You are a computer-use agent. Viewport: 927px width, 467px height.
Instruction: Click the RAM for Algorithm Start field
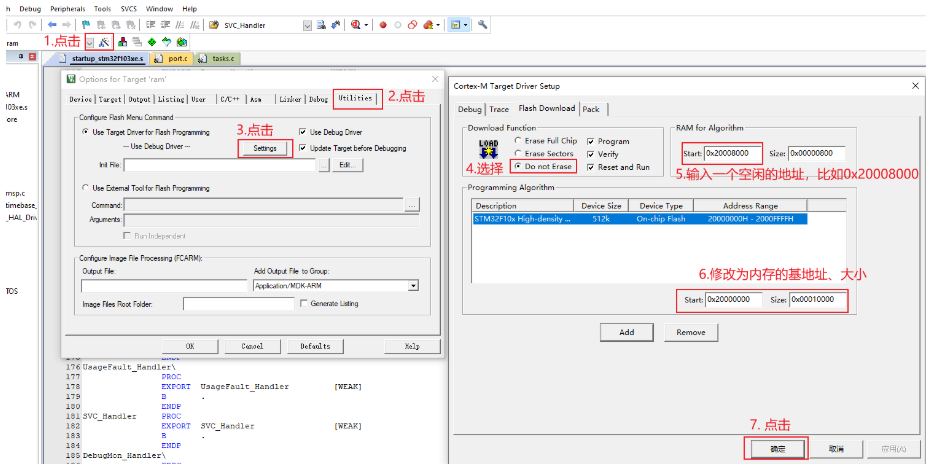tap(732, 153)
